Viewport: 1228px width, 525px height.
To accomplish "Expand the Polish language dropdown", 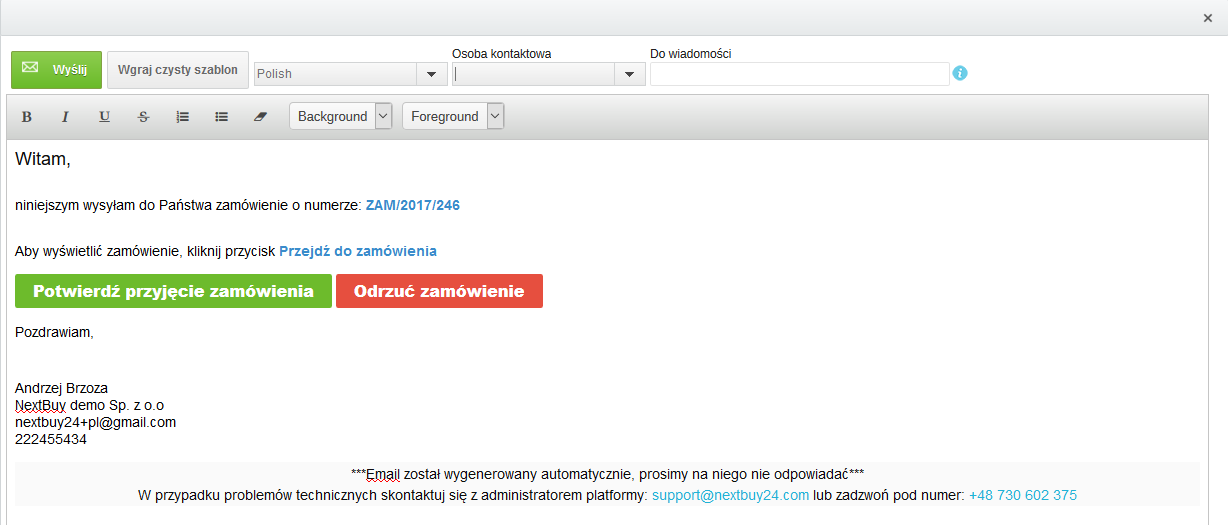I will (431, 74).
